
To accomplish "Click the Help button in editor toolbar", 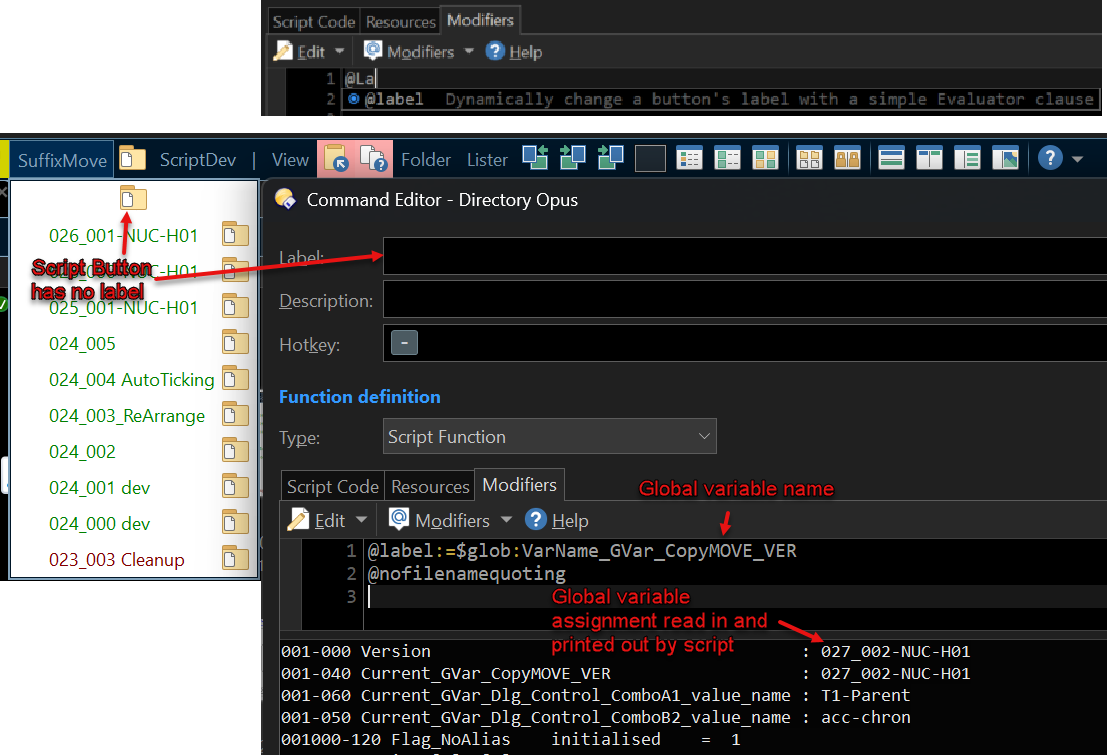I will tap(557, 521).
